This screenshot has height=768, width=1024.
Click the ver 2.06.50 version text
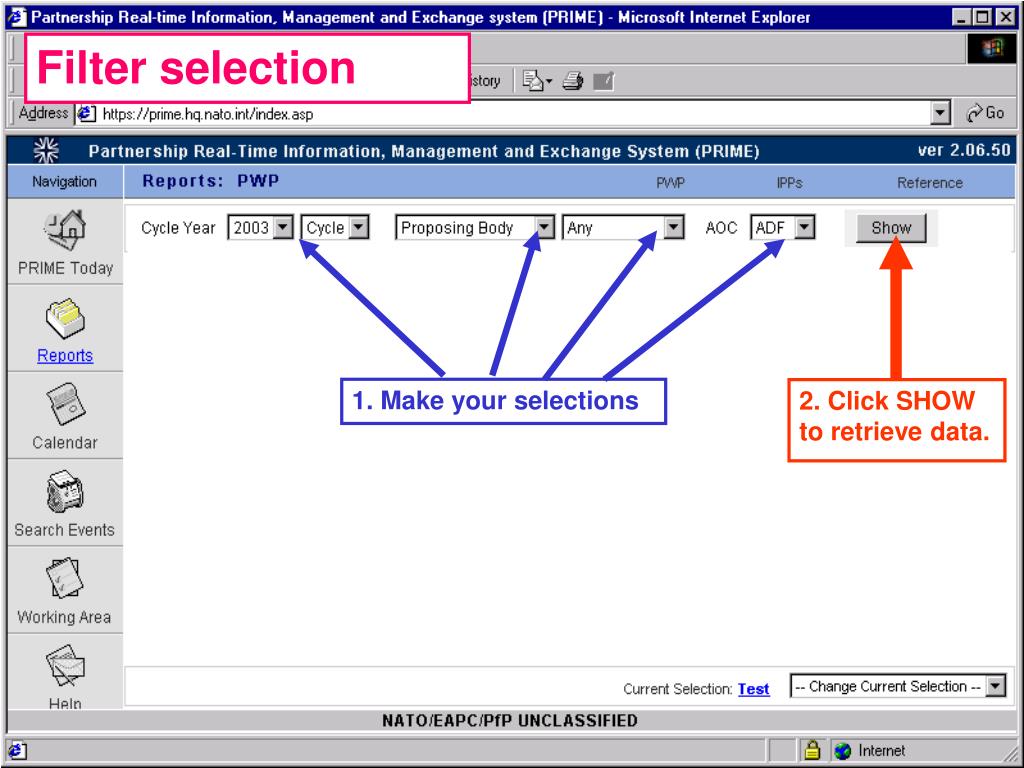[x=964, y=151]
